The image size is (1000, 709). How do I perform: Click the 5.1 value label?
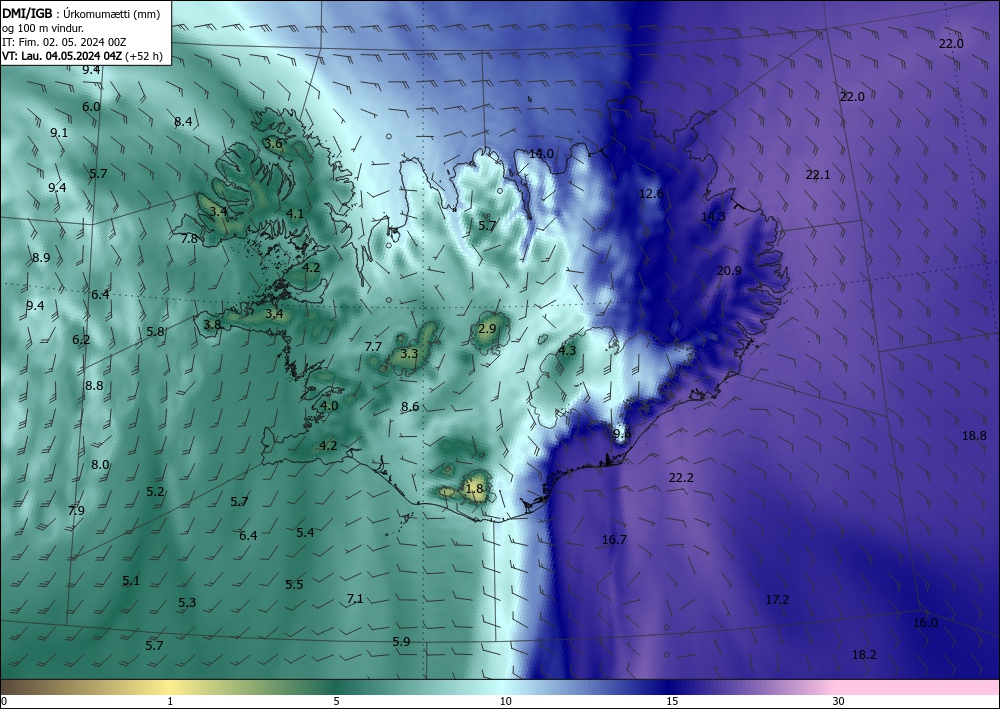coord(131,580)
